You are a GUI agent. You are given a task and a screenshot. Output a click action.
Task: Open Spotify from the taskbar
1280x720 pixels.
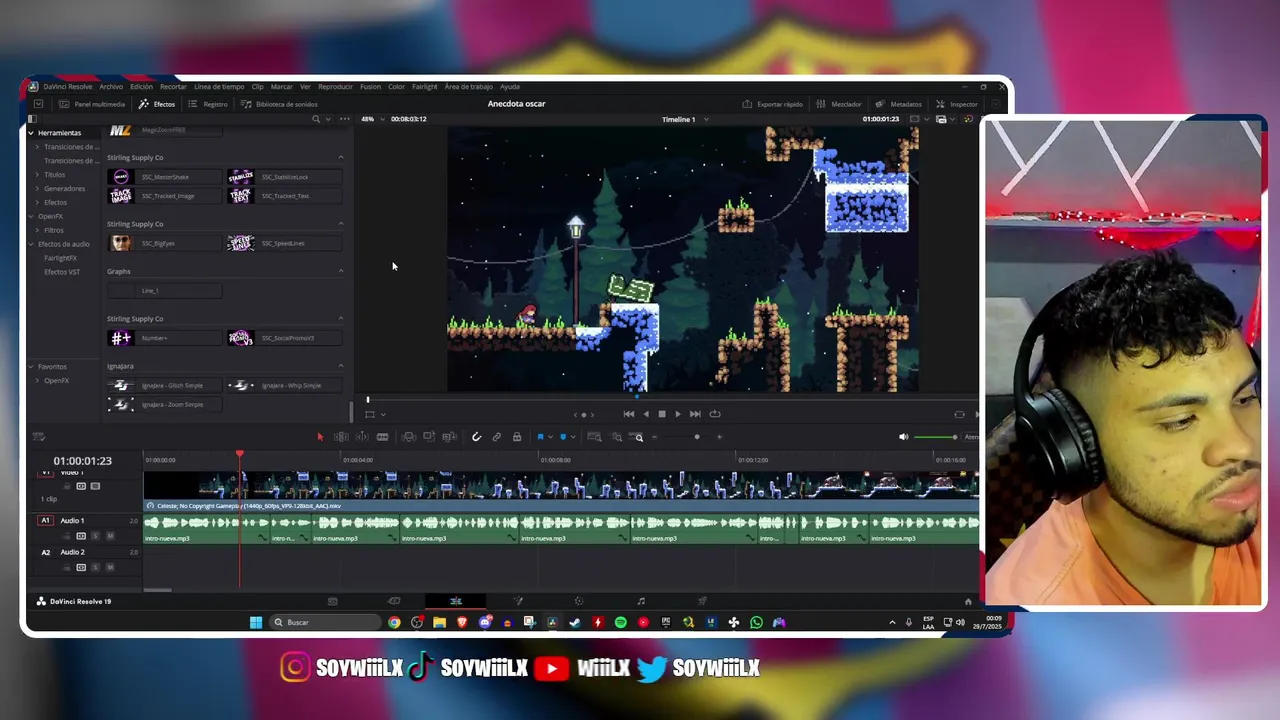(x=620, y=622)
